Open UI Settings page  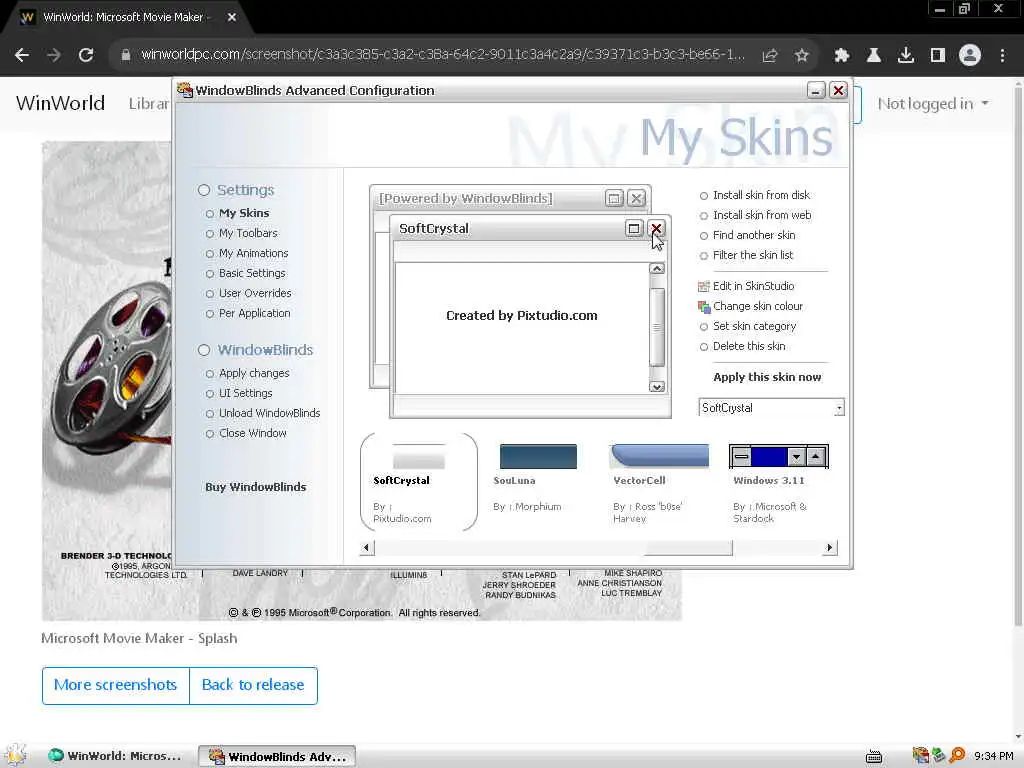click(238, 394)
